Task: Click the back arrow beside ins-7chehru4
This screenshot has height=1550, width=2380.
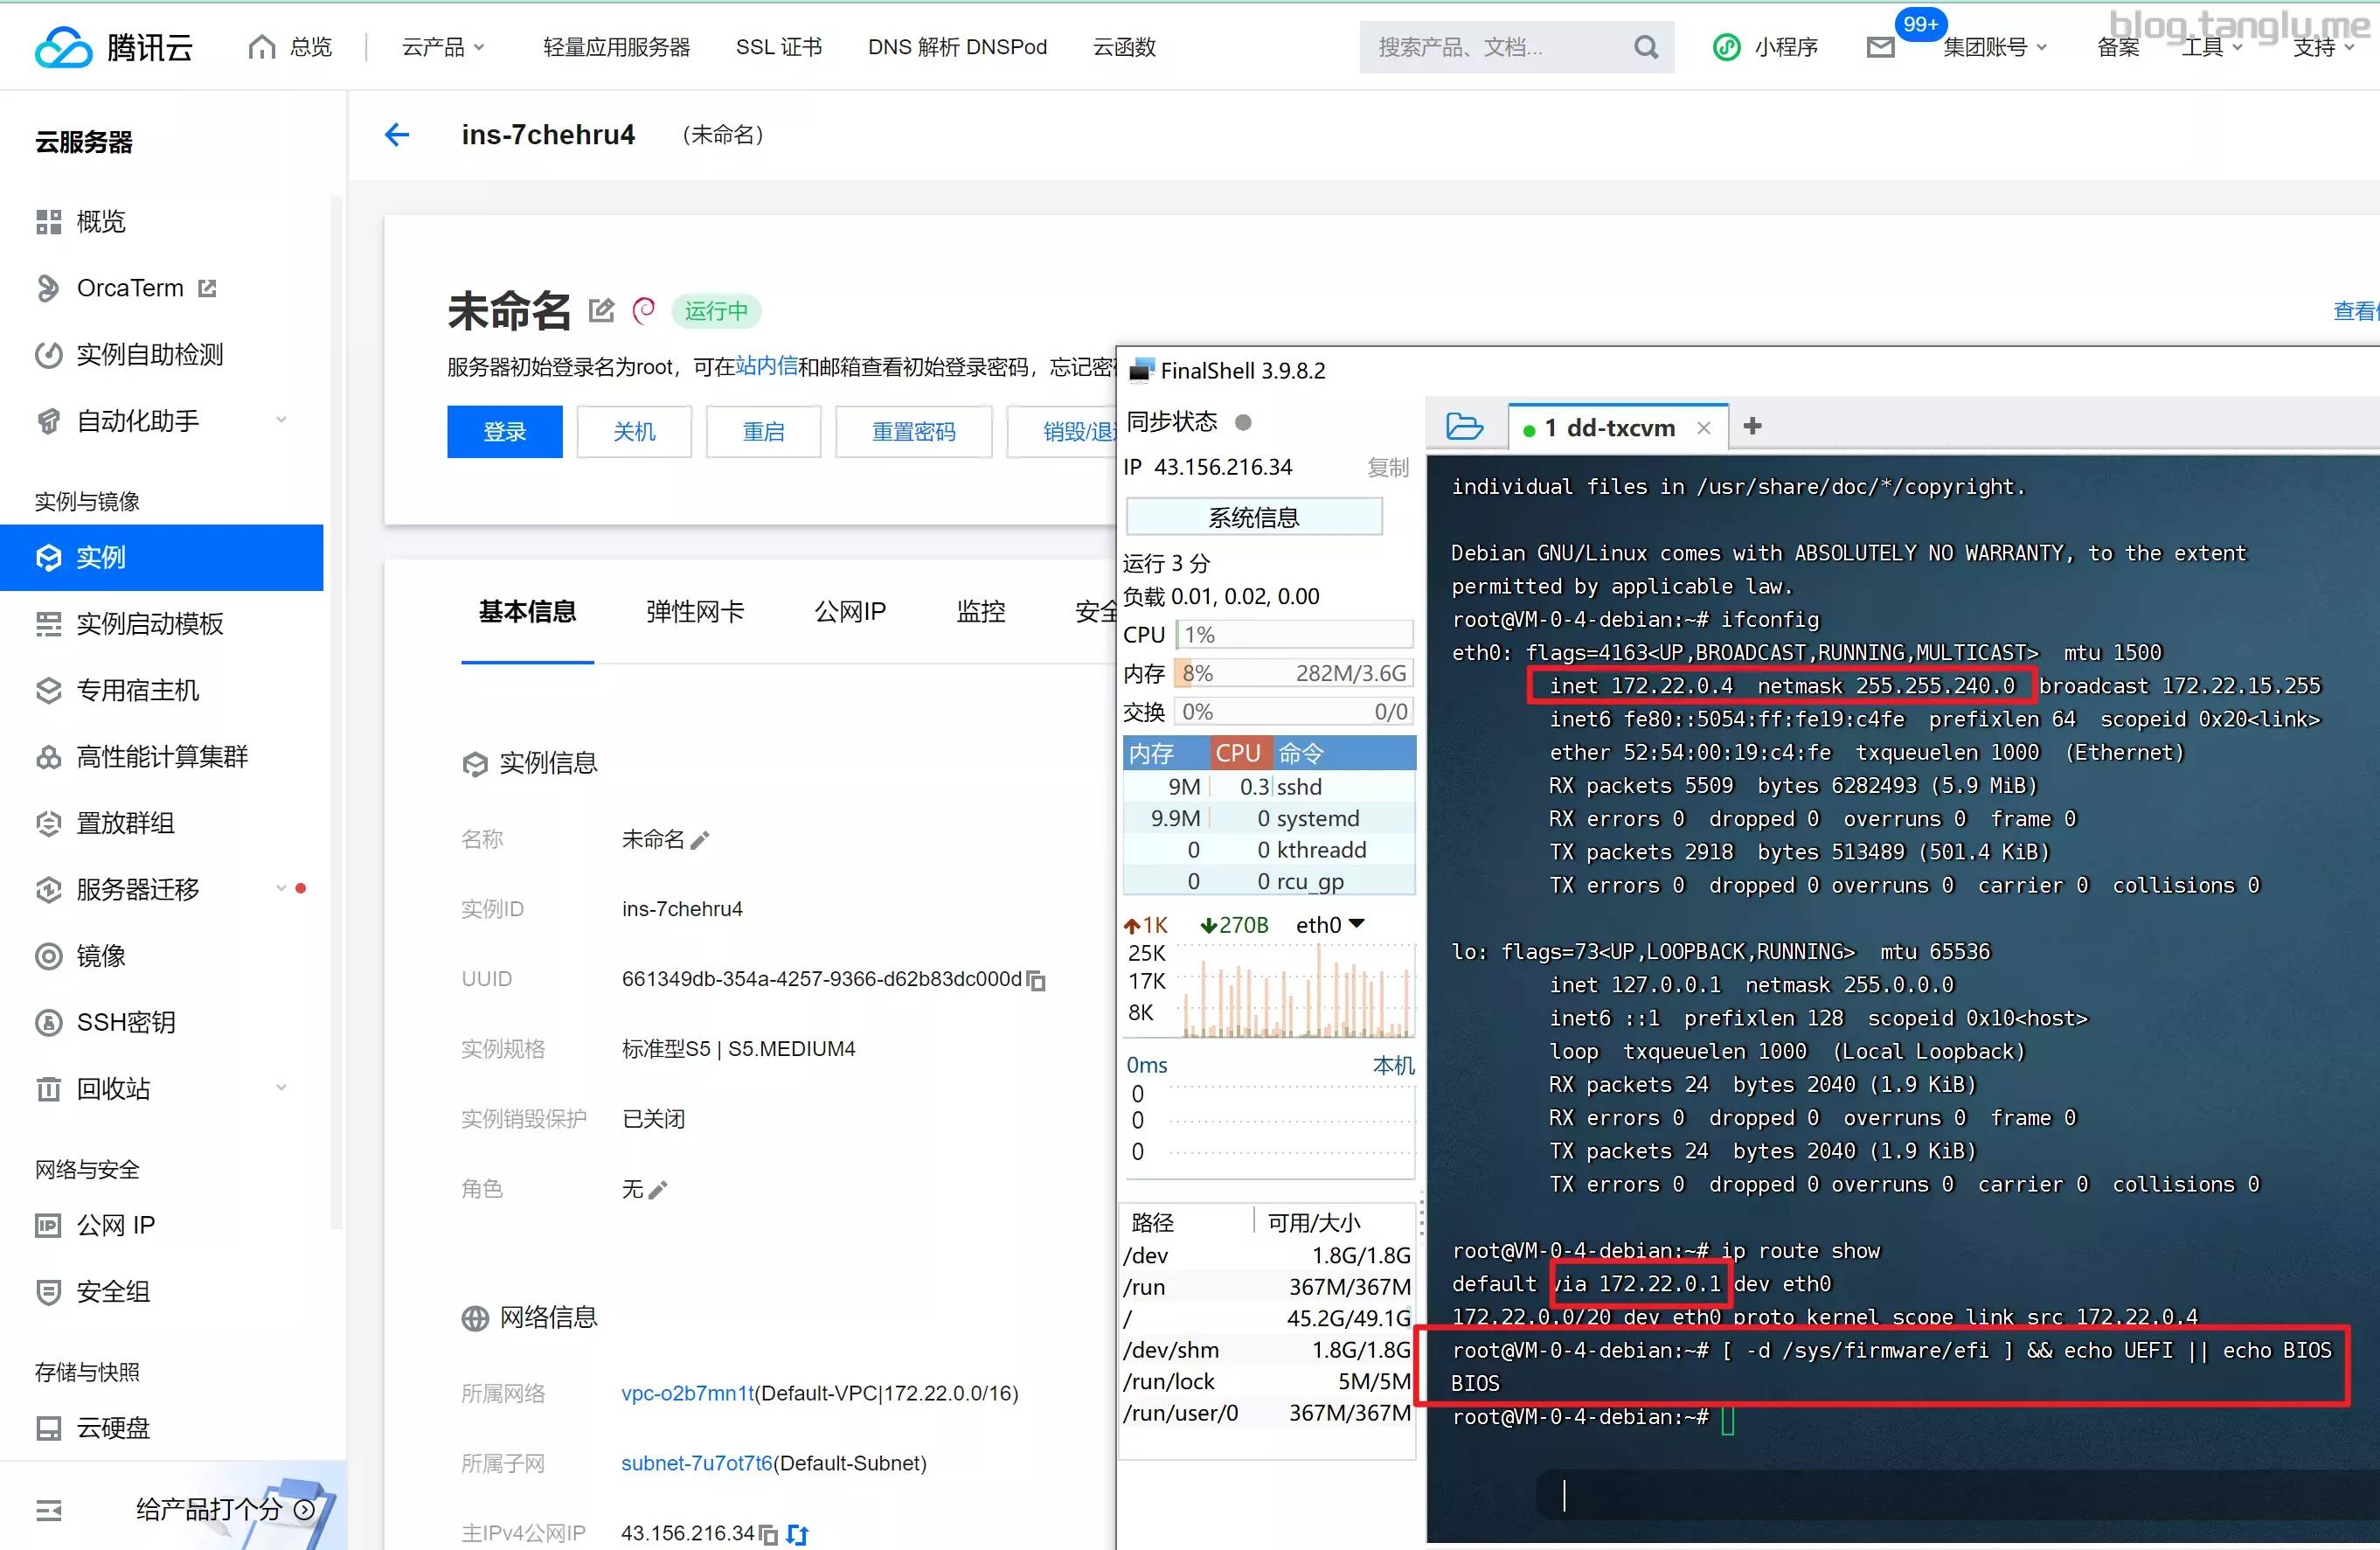Action: 397,134
